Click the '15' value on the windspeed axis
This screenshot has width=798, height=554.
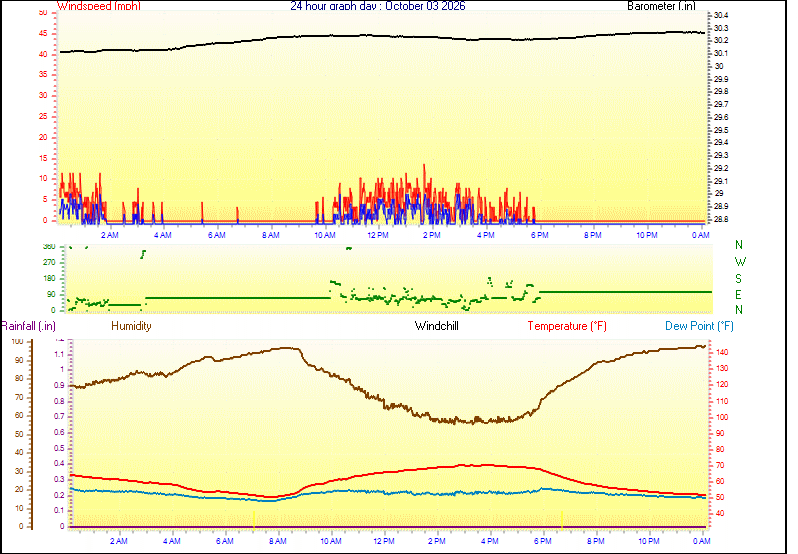43,158
